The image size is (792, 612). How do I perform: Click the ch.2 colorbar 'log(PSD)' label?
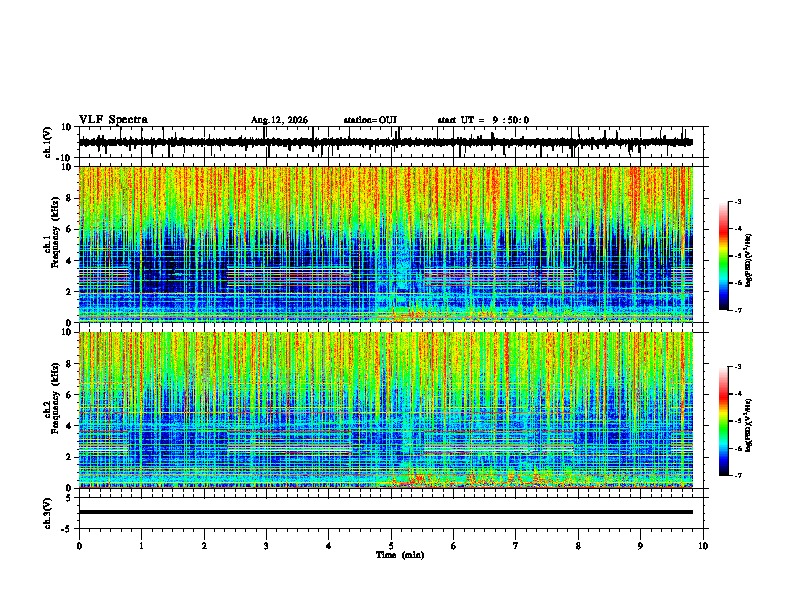749,425
